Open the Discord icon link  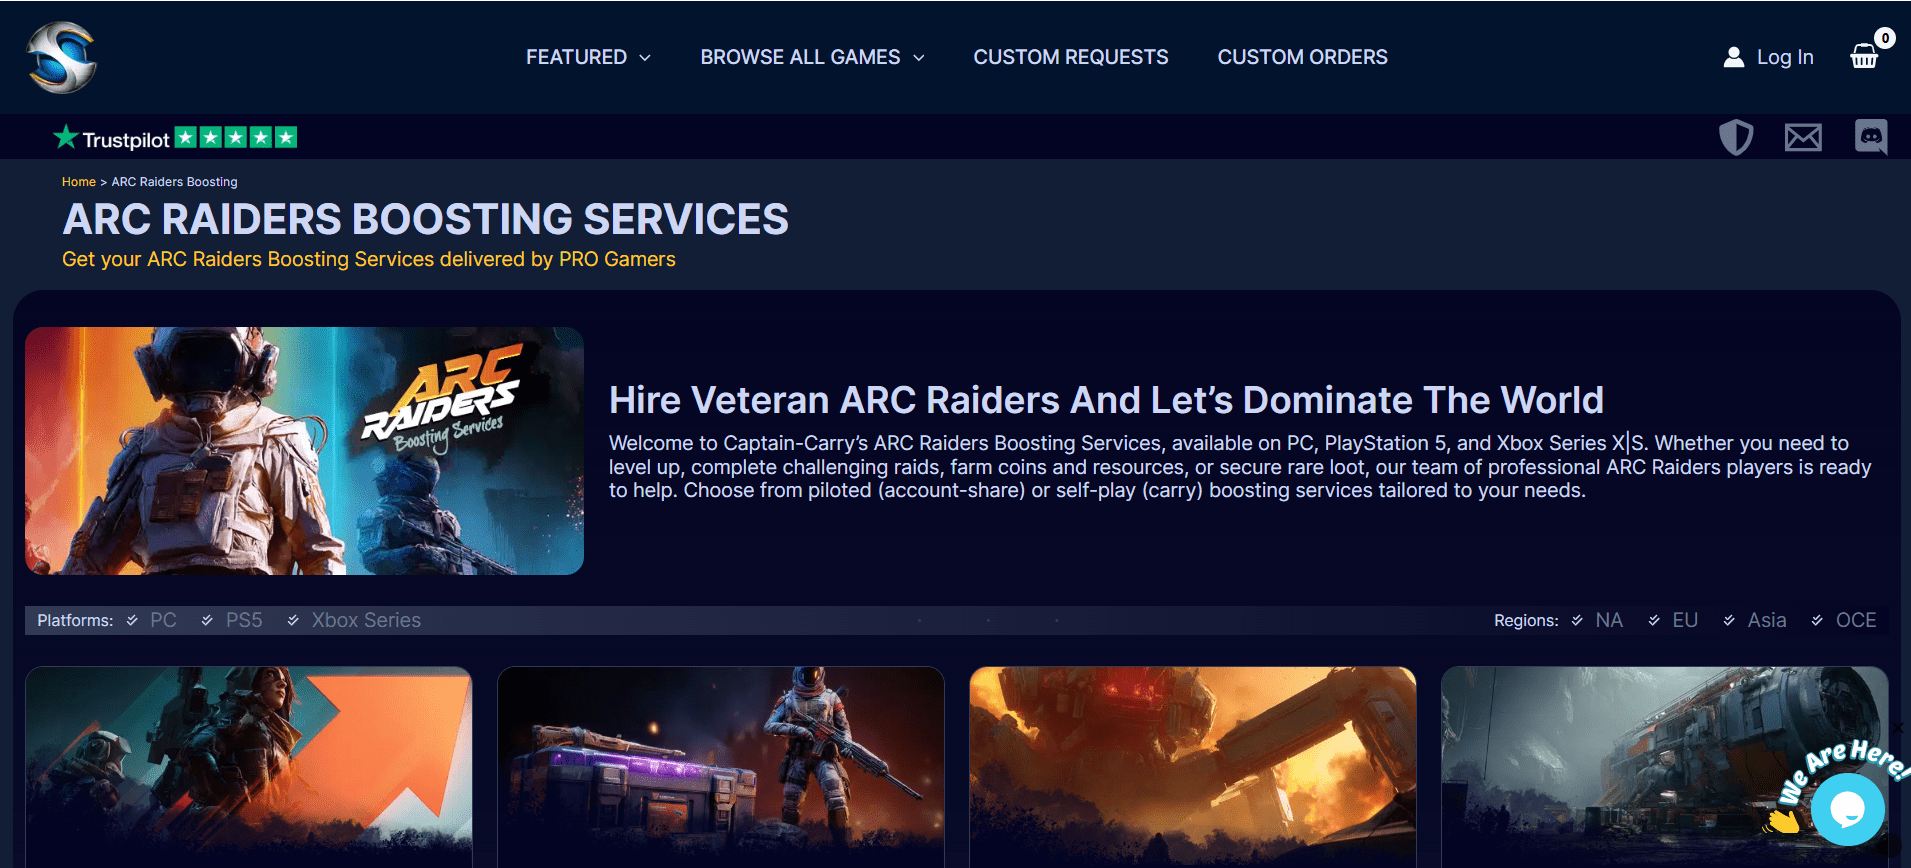1870,137
